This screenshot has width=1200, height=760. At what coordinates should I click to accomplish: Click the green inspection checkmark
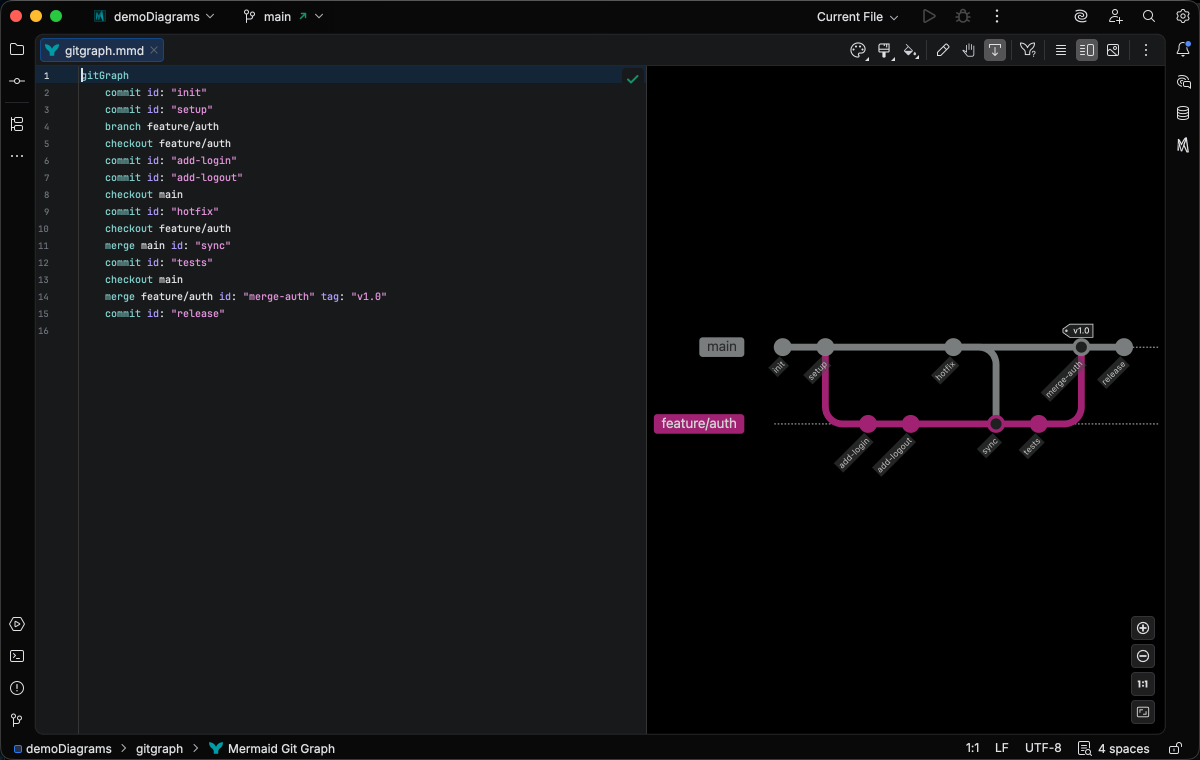coord(632,78)
